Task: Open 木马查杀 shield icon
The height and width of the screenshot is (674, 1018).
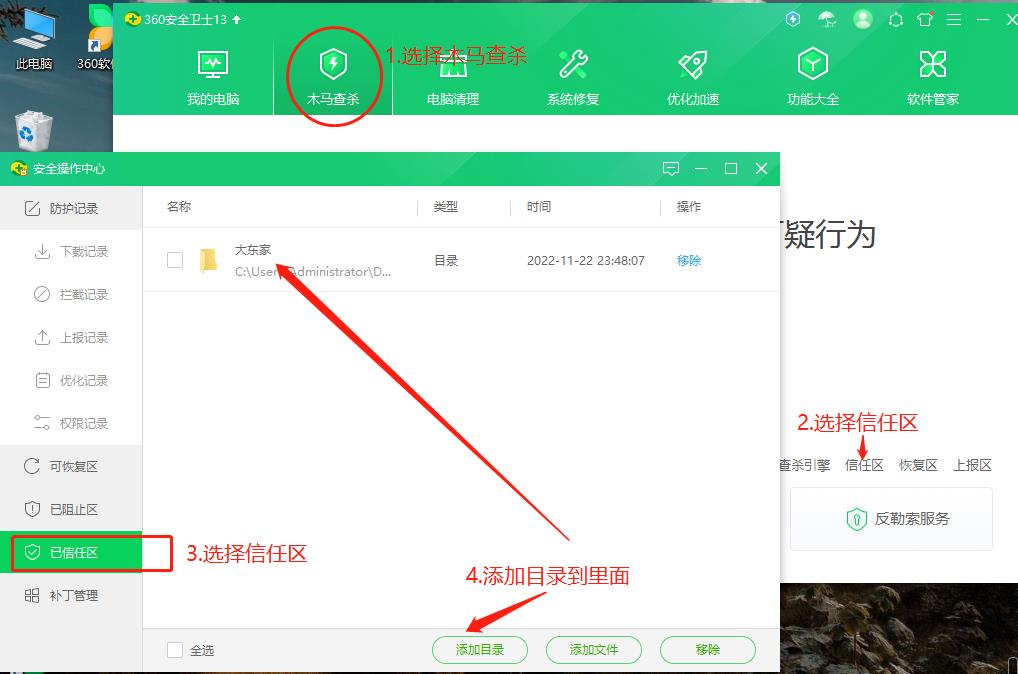Action: click(333, 66)
